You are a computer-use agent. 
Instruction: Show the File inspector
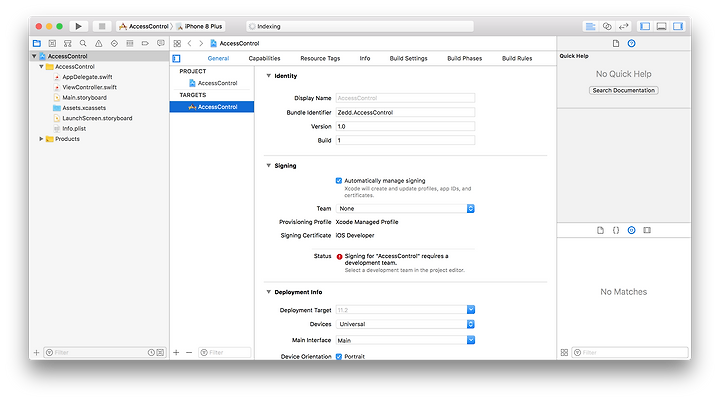[616, 43]
